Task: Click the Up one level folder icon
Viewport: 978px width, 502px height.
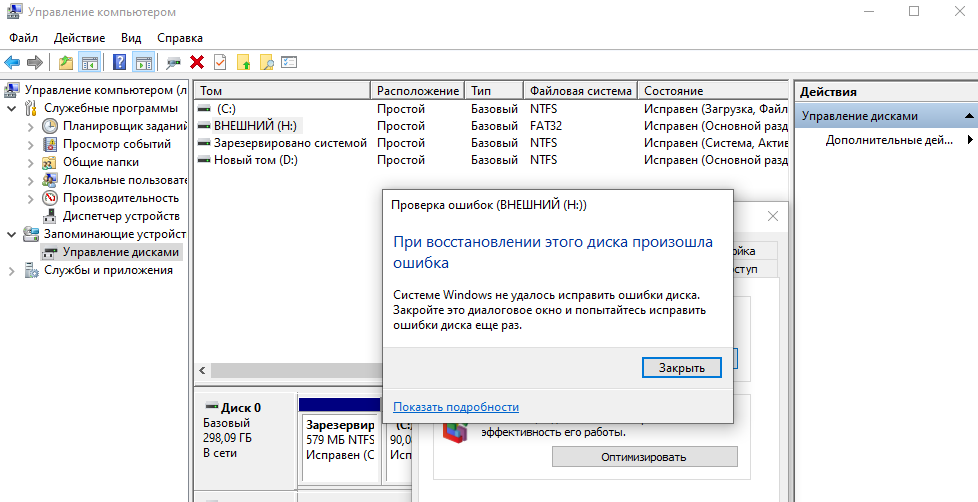Action: pyautogui.click(x=66, y=63)
